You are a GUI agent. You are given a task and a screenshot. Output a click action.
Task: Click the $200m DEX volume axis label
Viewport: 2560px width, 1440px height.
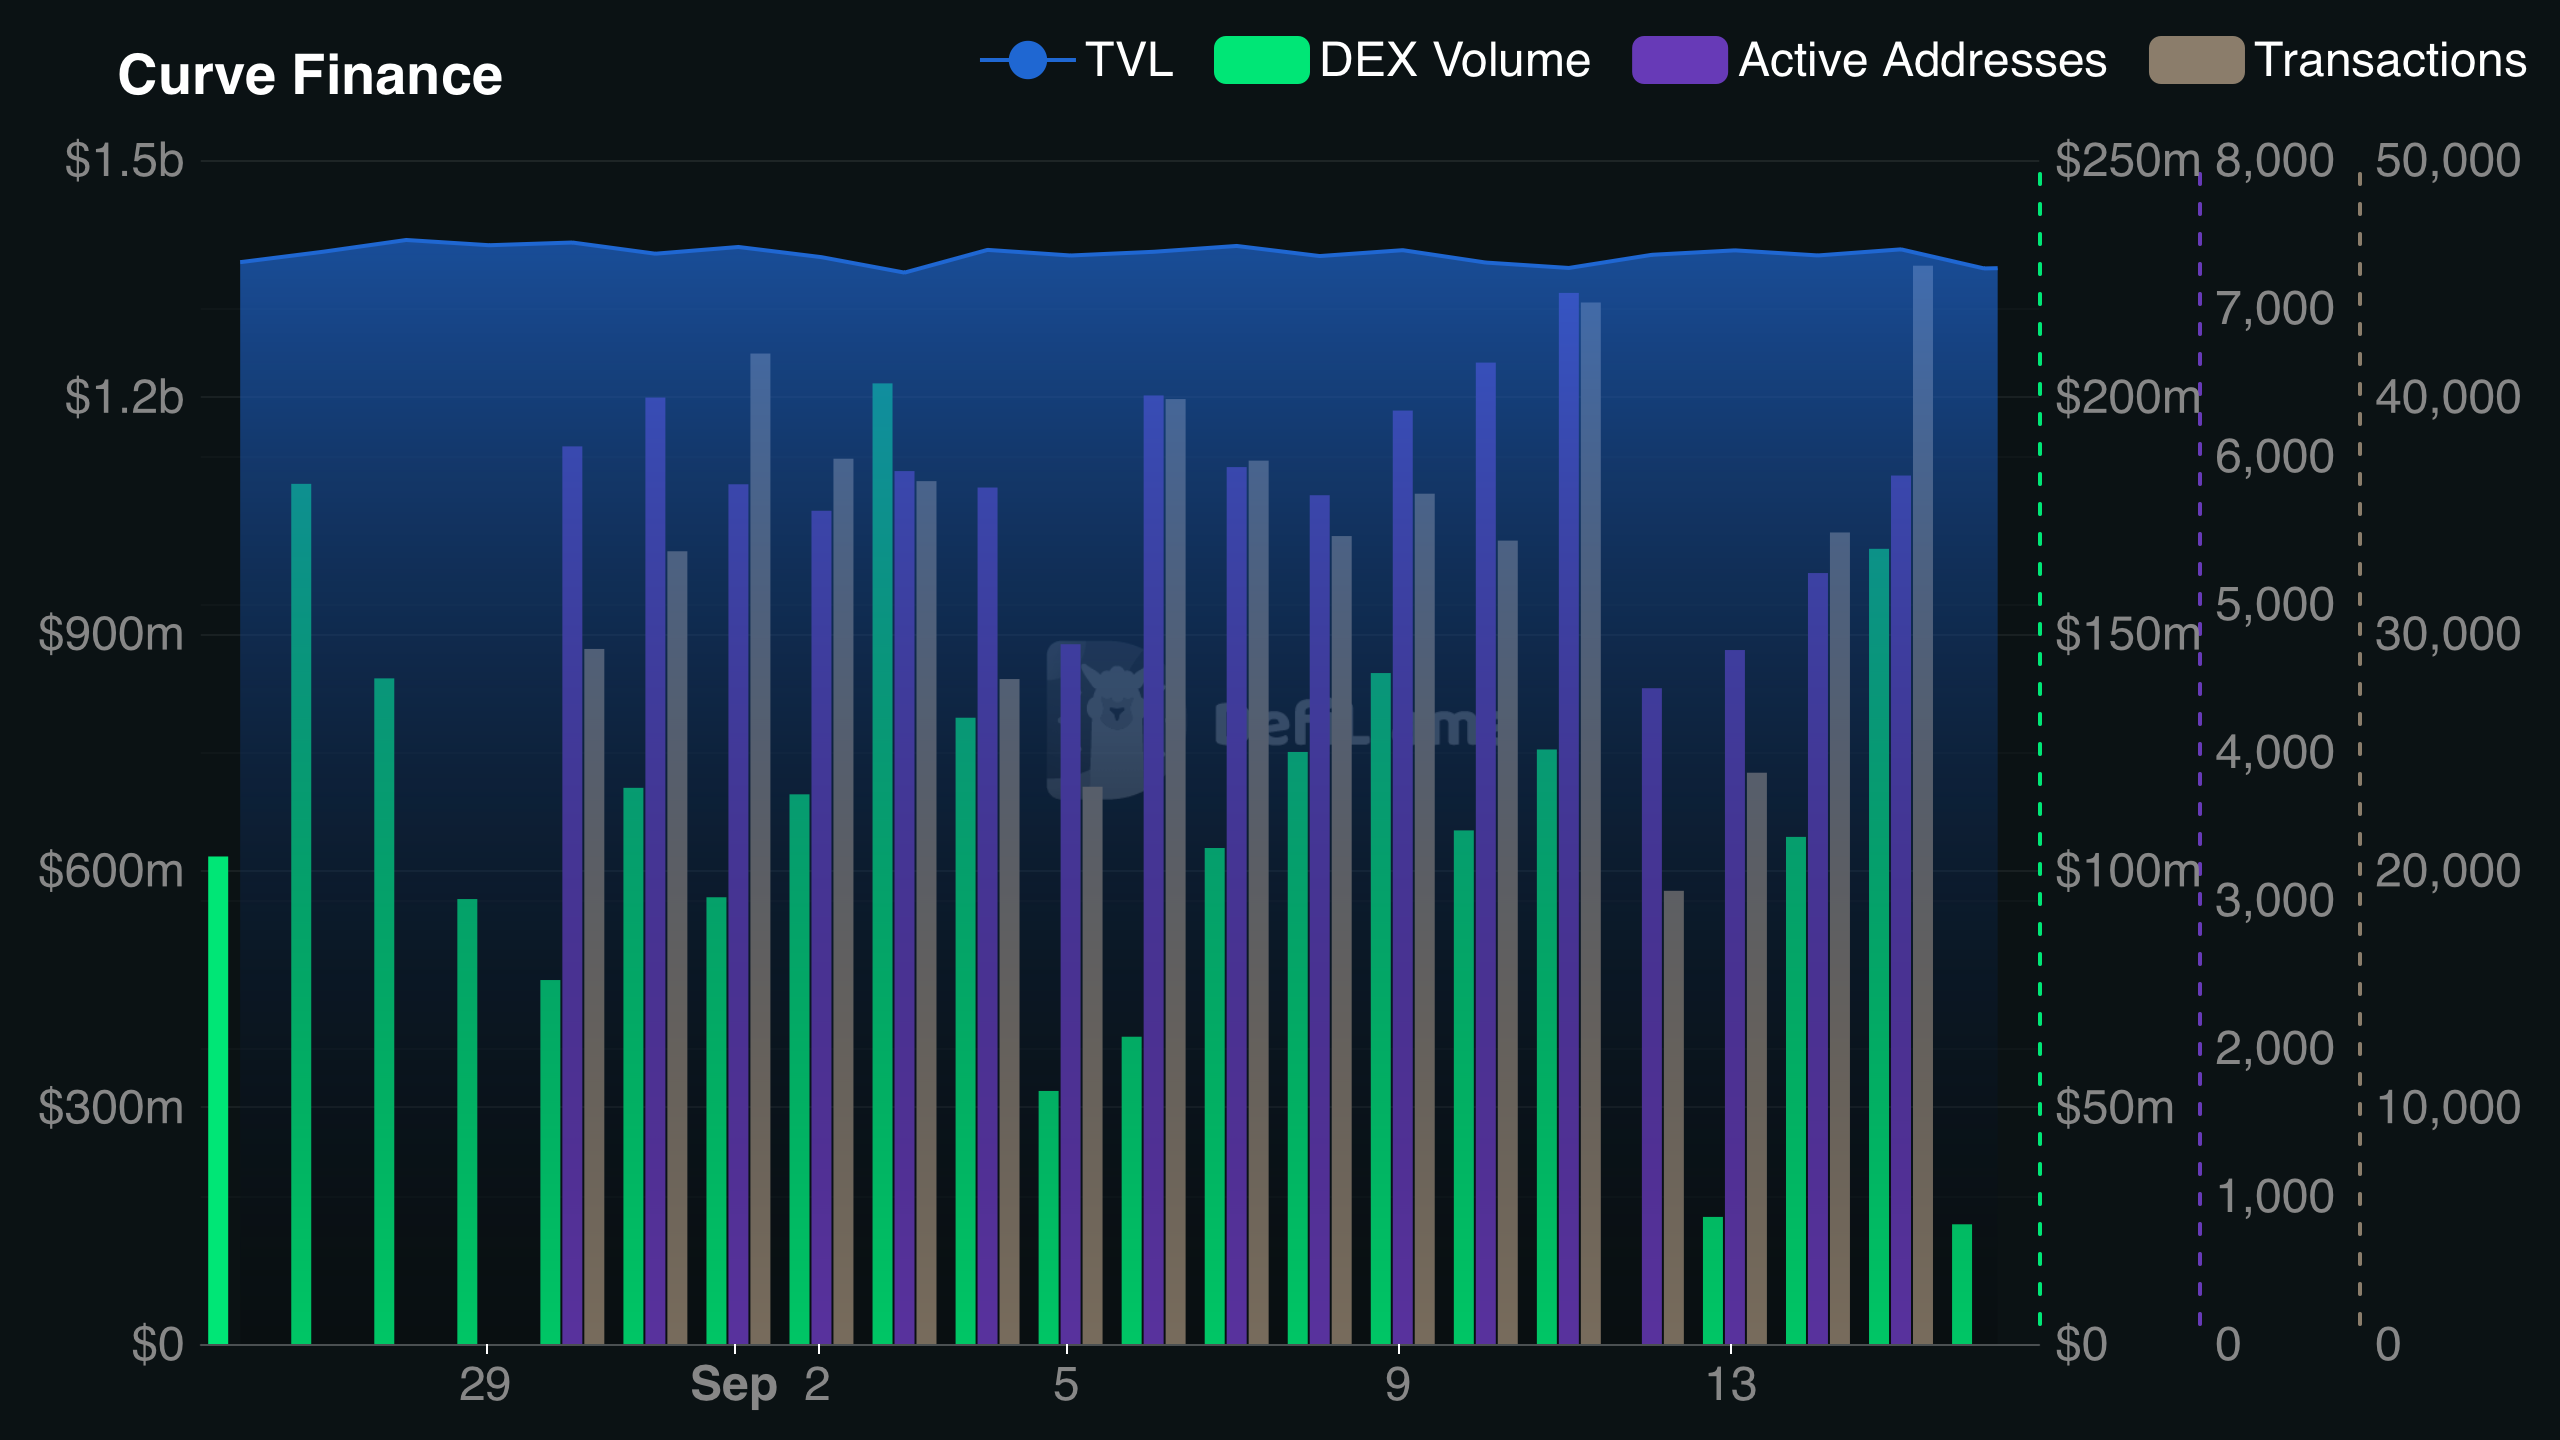coord(2128,397)
